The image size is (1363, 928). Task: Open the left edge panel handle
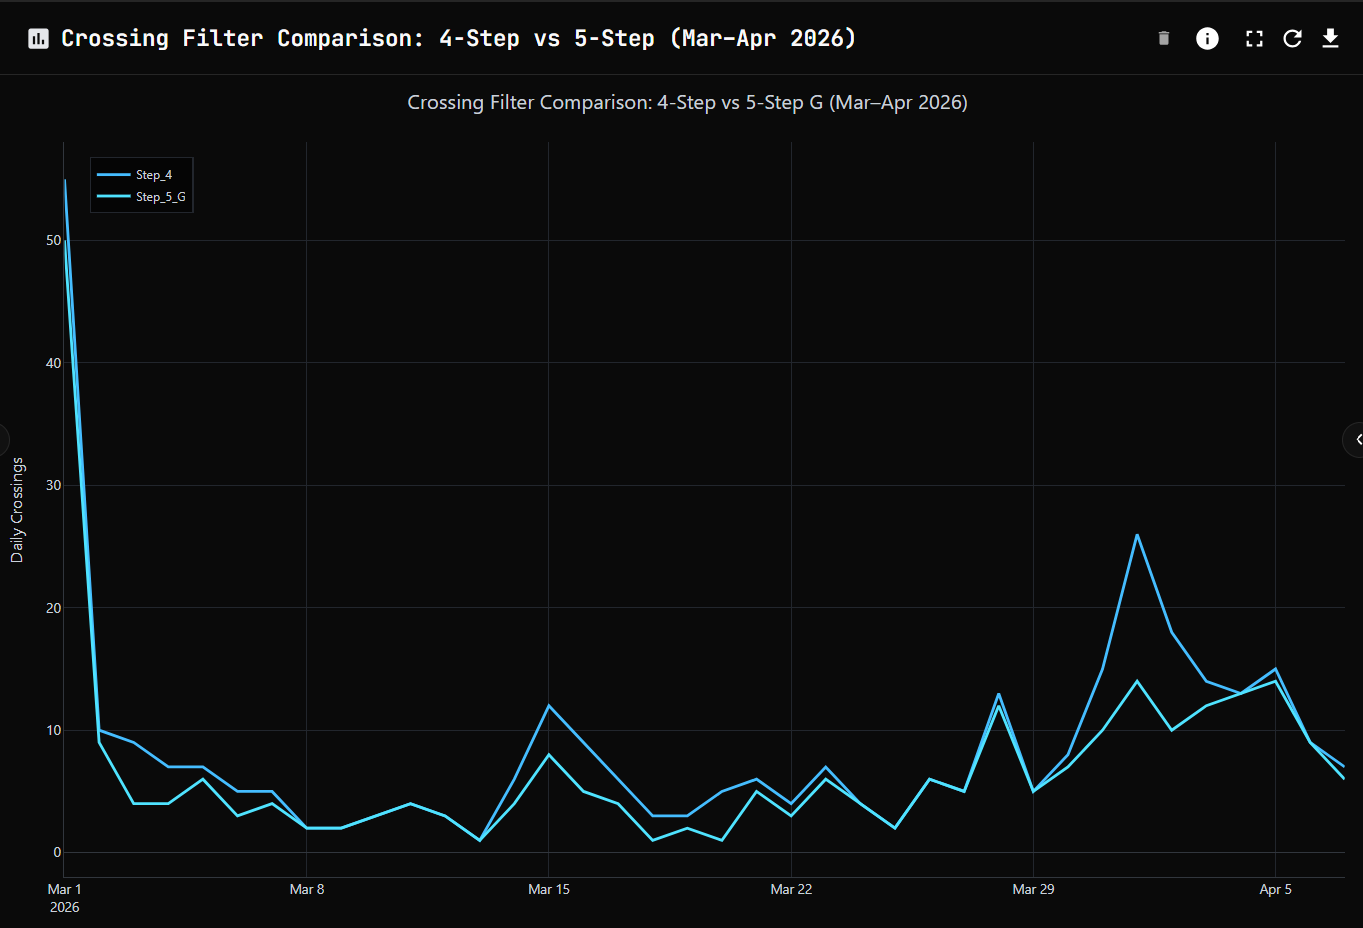click(4, 440)
